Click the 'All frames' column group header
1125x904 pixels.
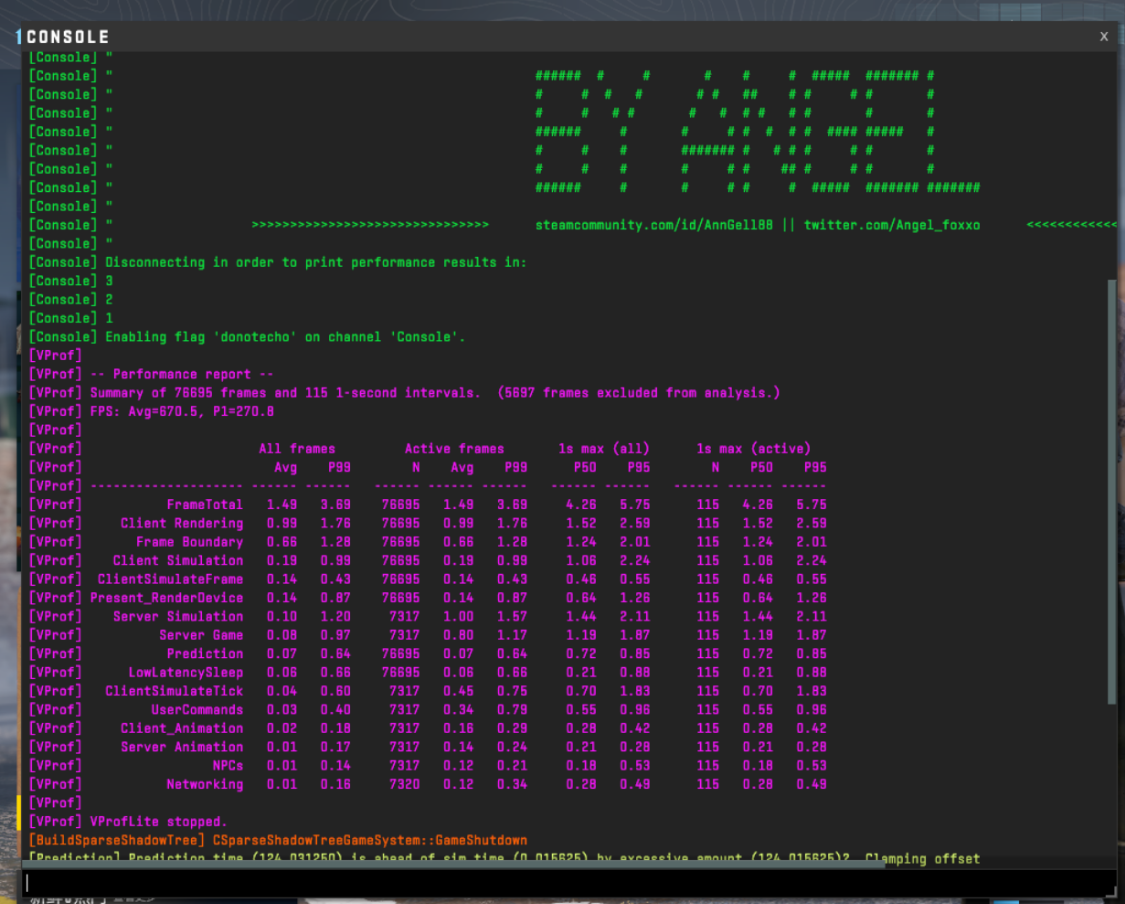tap(297, 449)
